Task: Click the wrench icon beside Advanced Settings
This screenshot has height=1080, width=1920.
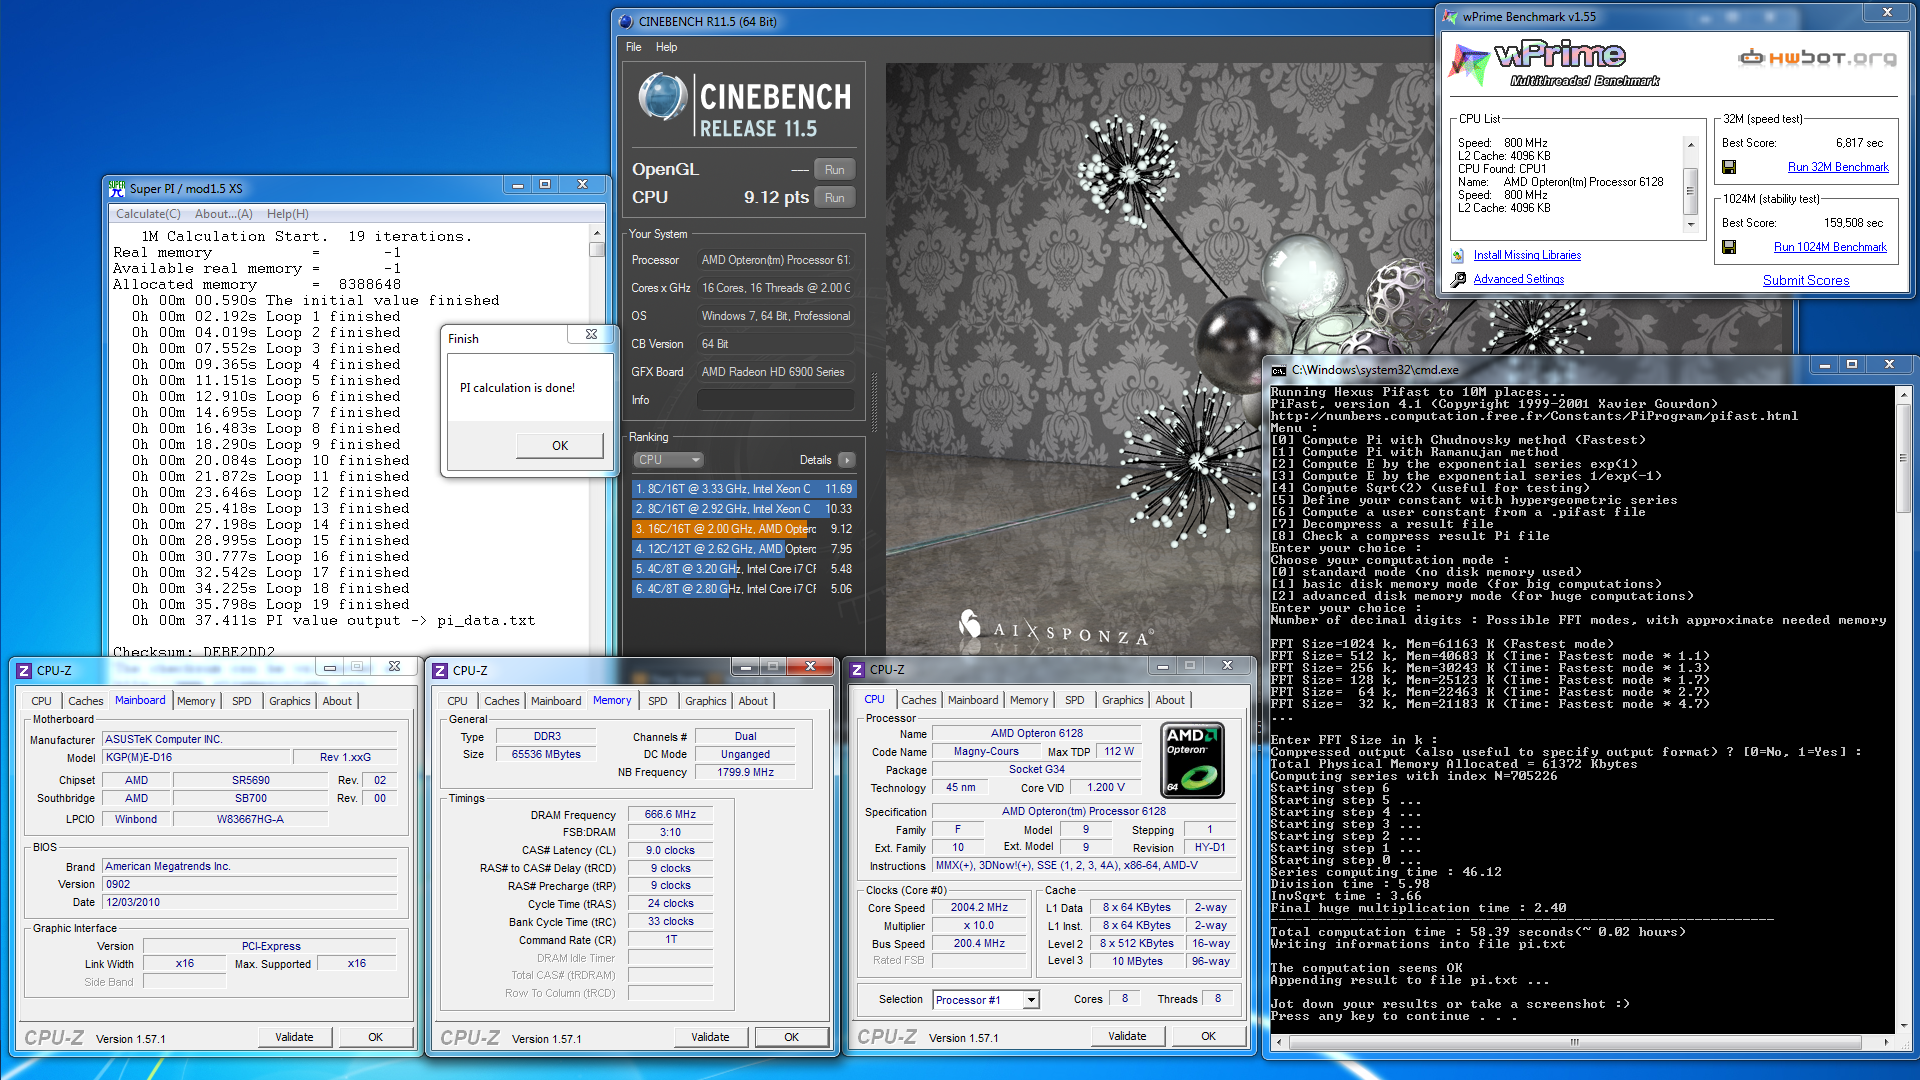Action: click(1458, 279)
